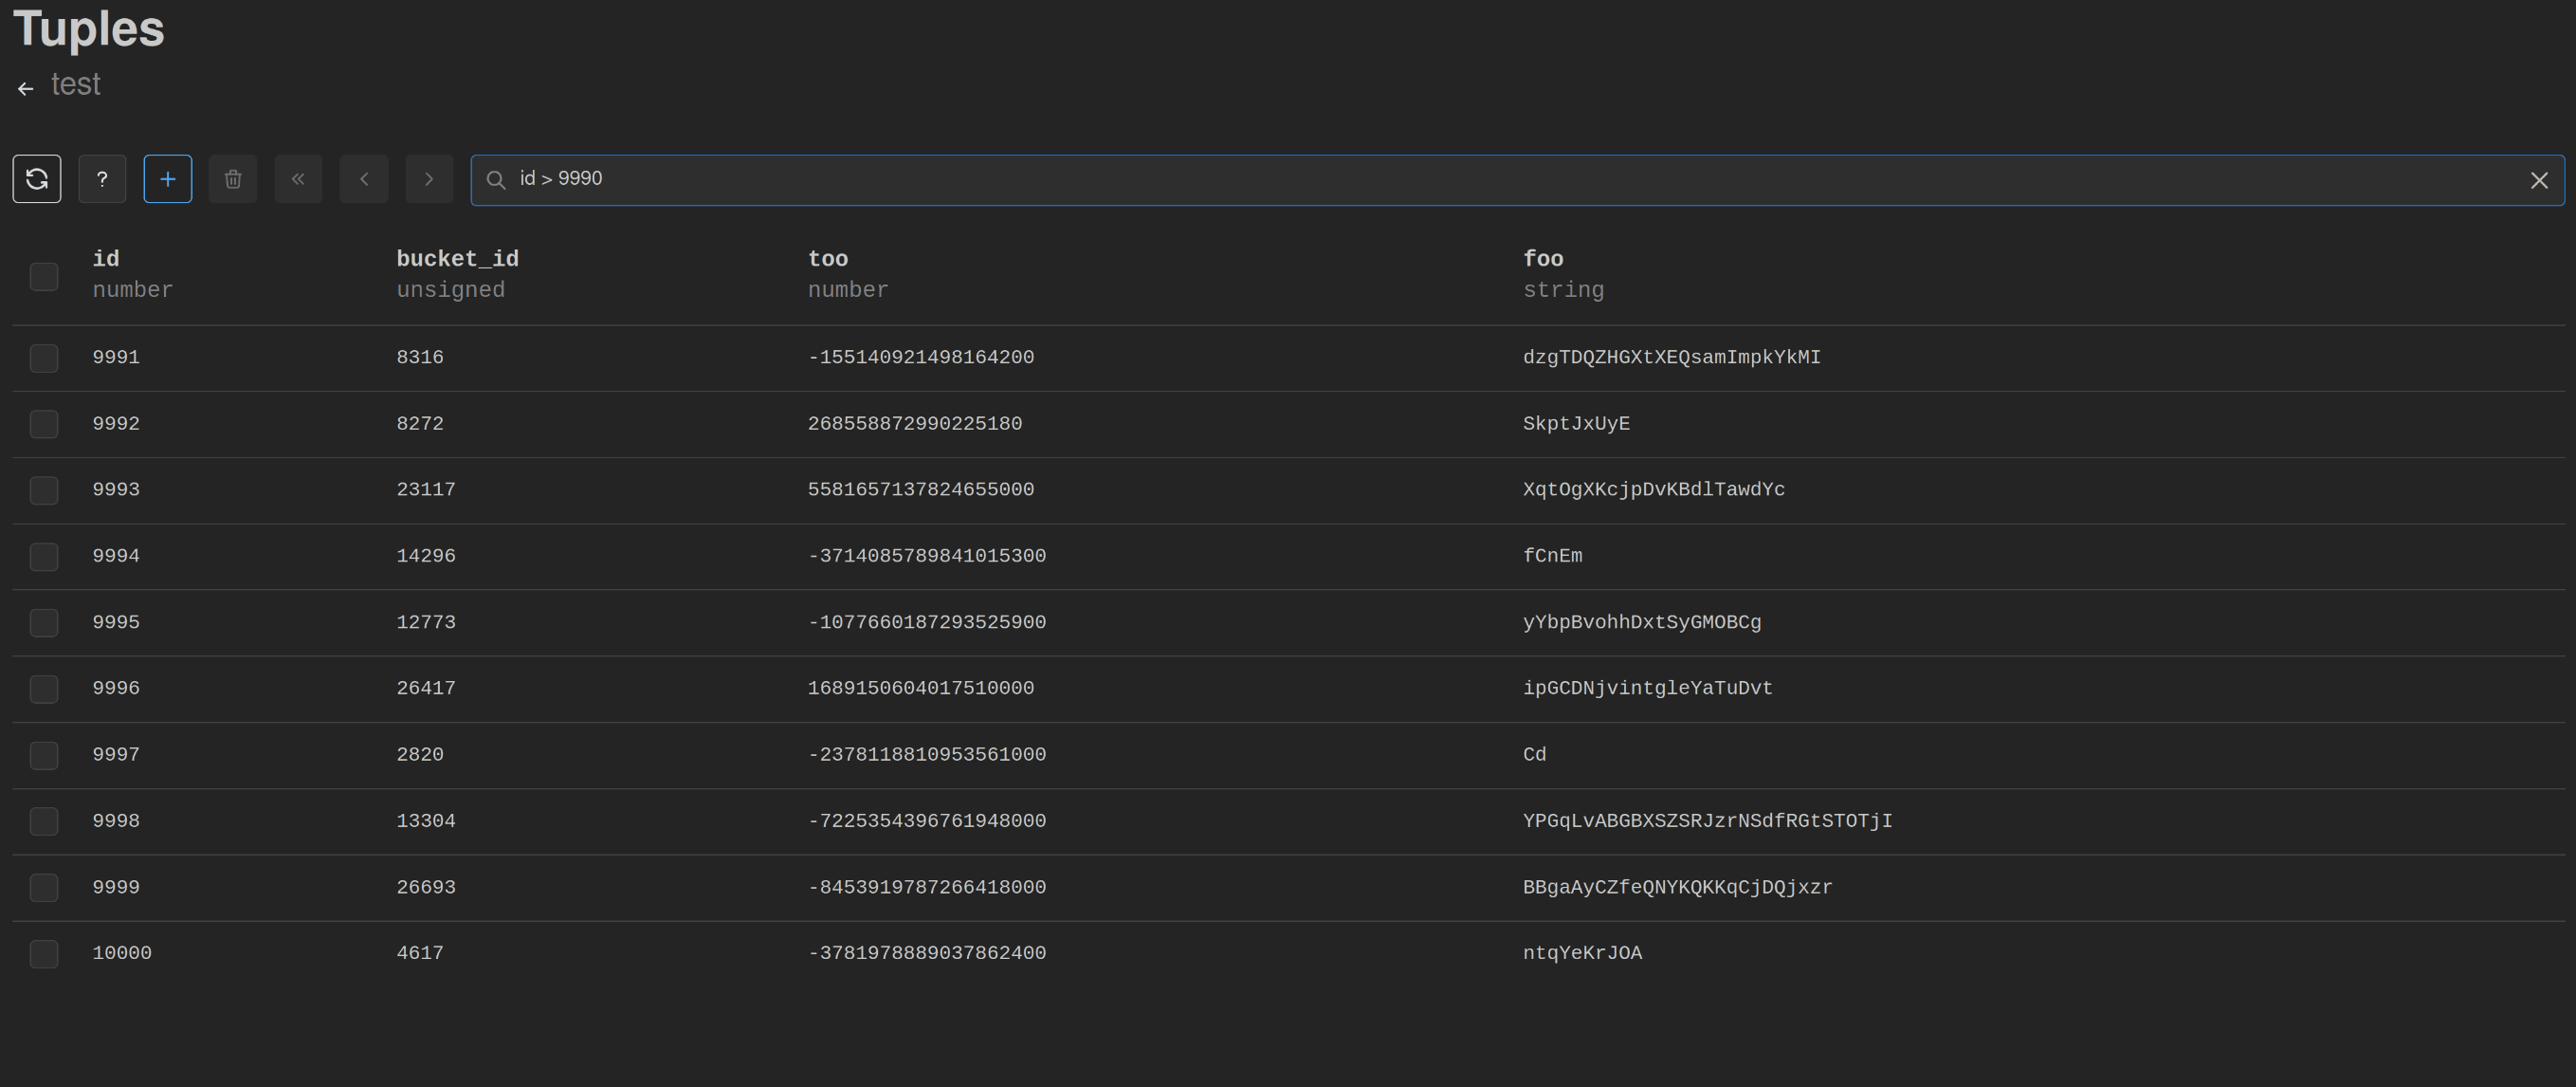The image size is (2576, 1087).
Task: Select too value 1689150604017510000
Action: point(921,688)
